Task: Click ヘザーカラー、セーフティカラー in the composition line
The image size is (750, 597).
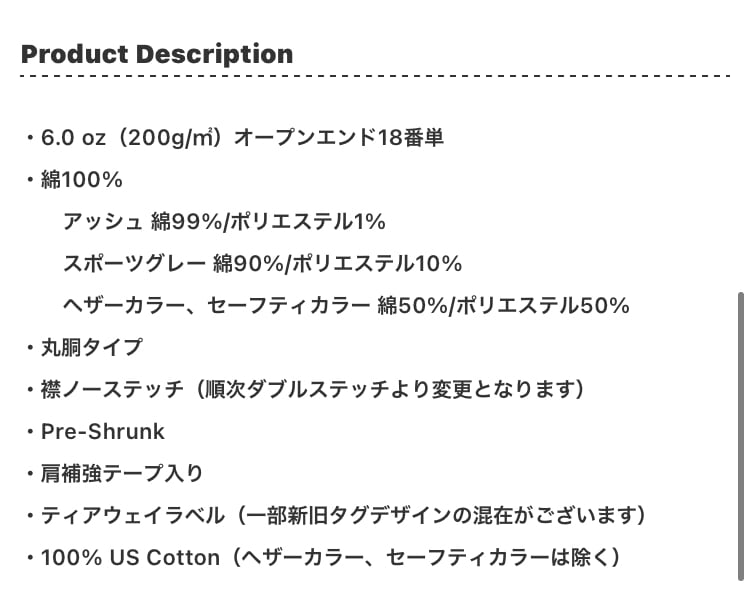Action: 215,306
